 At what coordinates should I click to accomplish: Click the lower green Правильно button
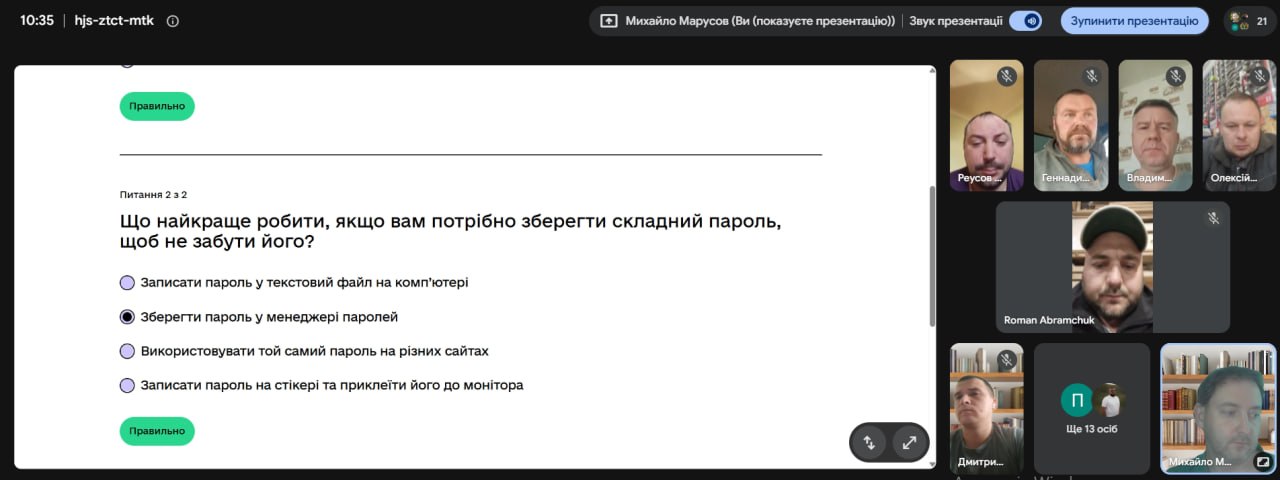(157, 431)
